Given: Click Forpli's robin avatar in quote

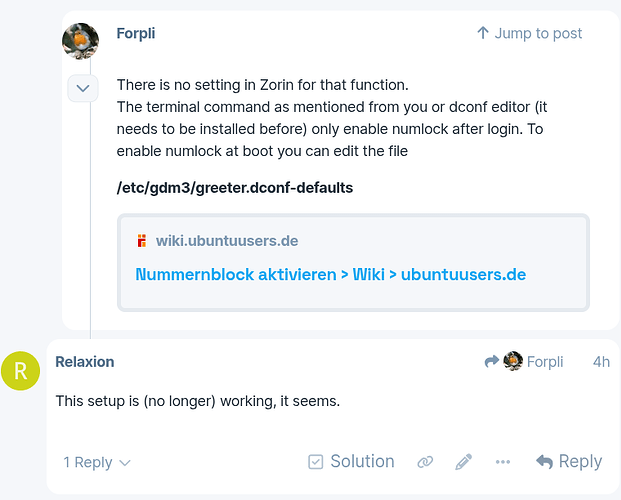Looking at the screenshot, I should [80, 41].
